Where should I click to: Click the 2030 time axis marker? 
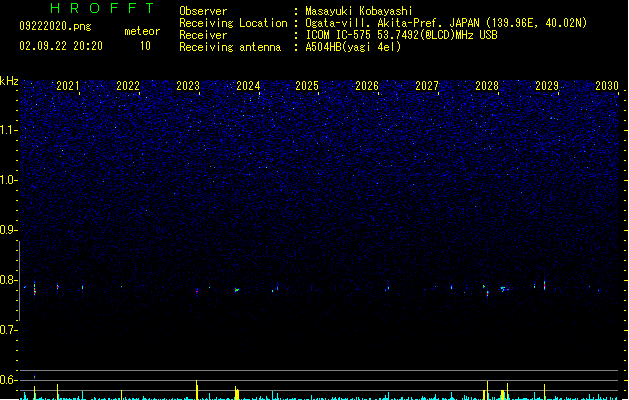pos(607,86)
